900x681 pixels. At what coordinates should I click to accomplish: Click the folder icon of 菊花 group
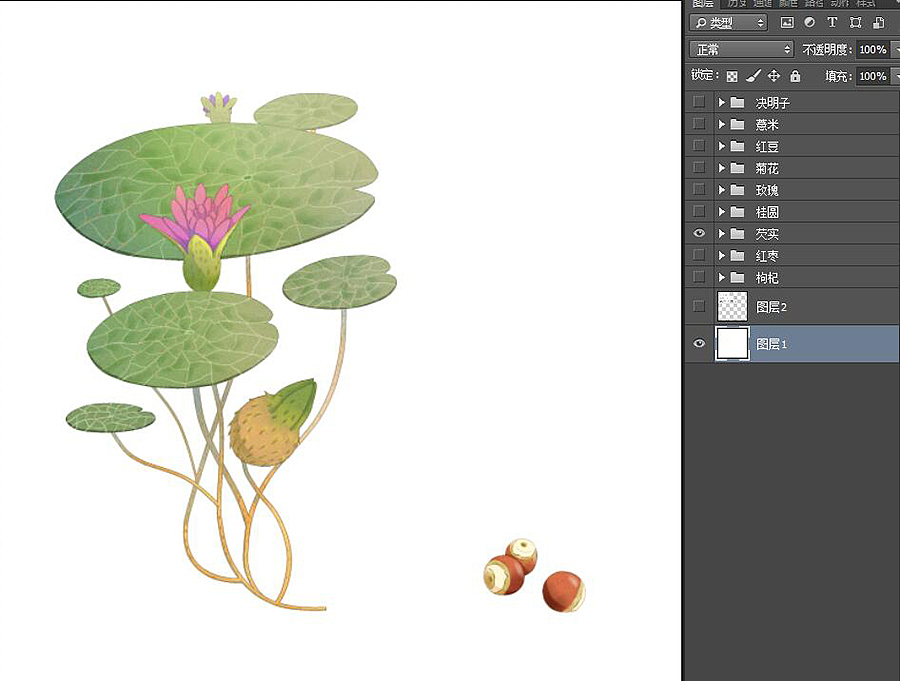coord(737,168)
